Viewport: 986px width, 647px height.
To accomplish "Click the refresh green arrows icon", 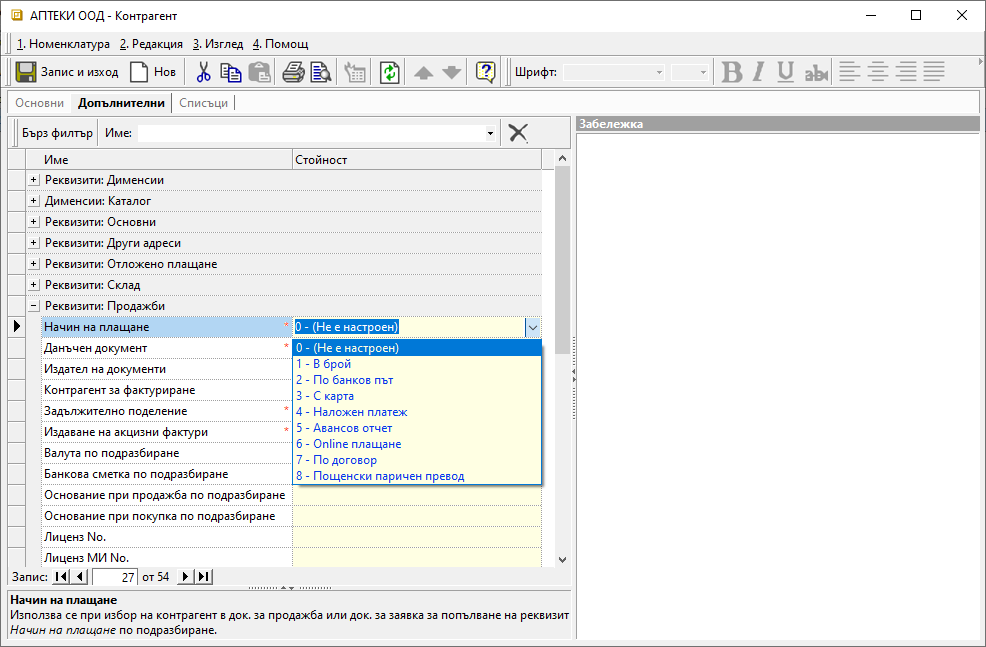I will pos(390,72).
